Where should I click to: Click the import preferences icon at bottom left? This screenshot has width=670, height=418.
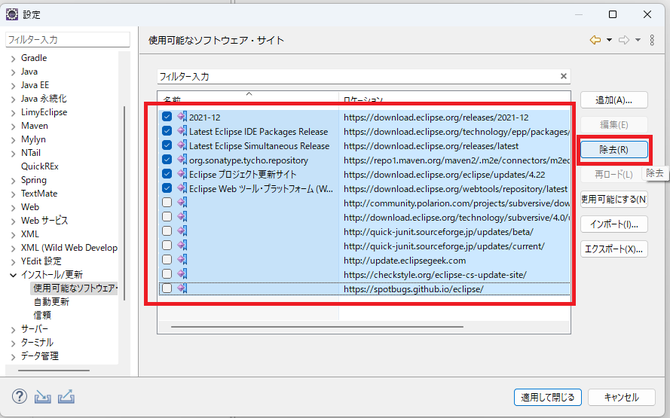[43, 397]
